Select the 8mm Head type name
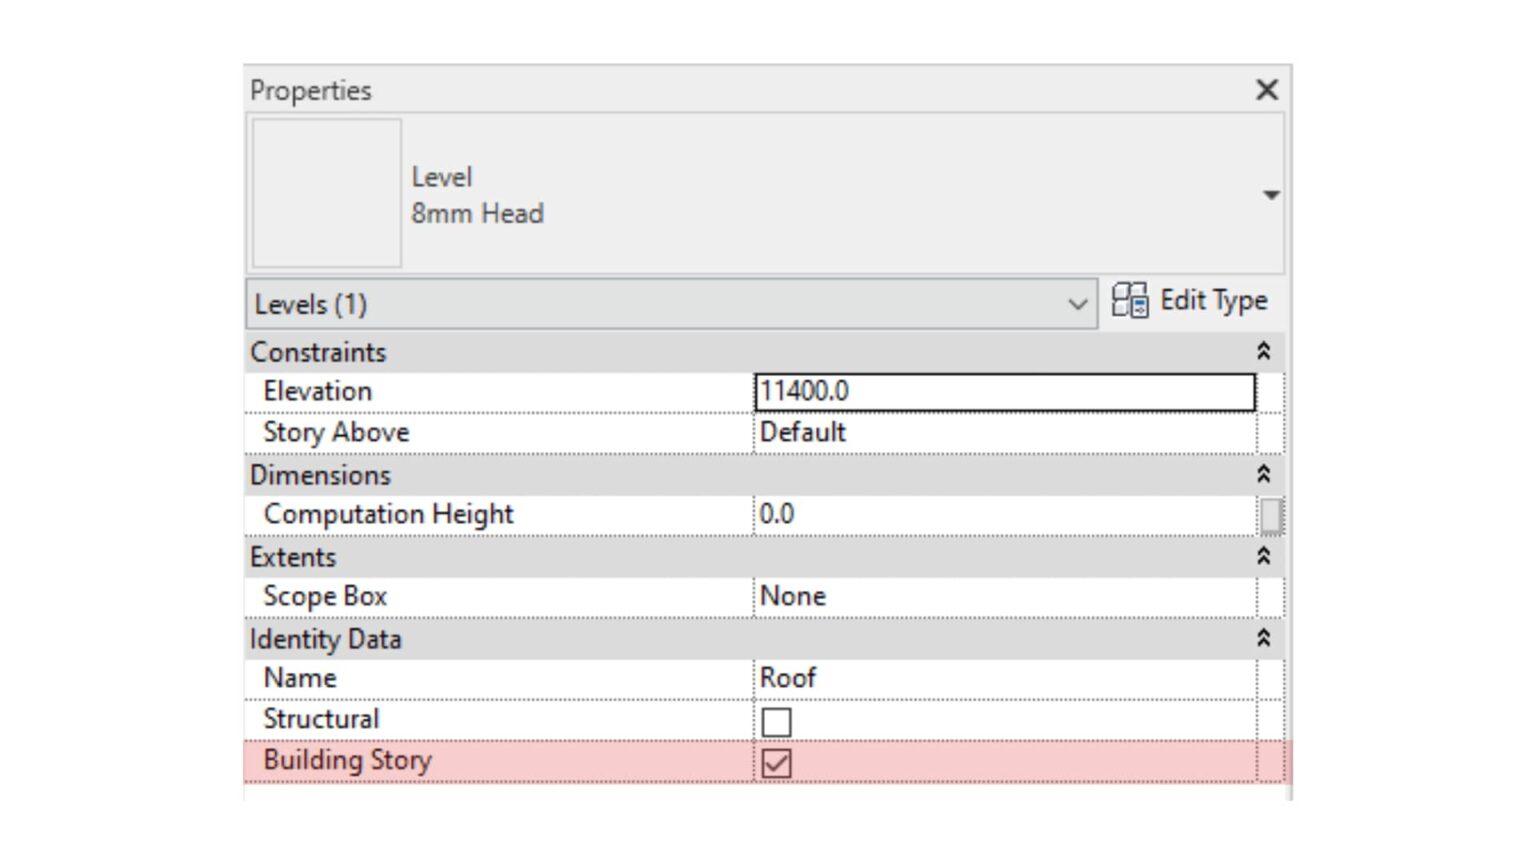The width and height of the screenshot is (1536, 864). click(478, 213)
